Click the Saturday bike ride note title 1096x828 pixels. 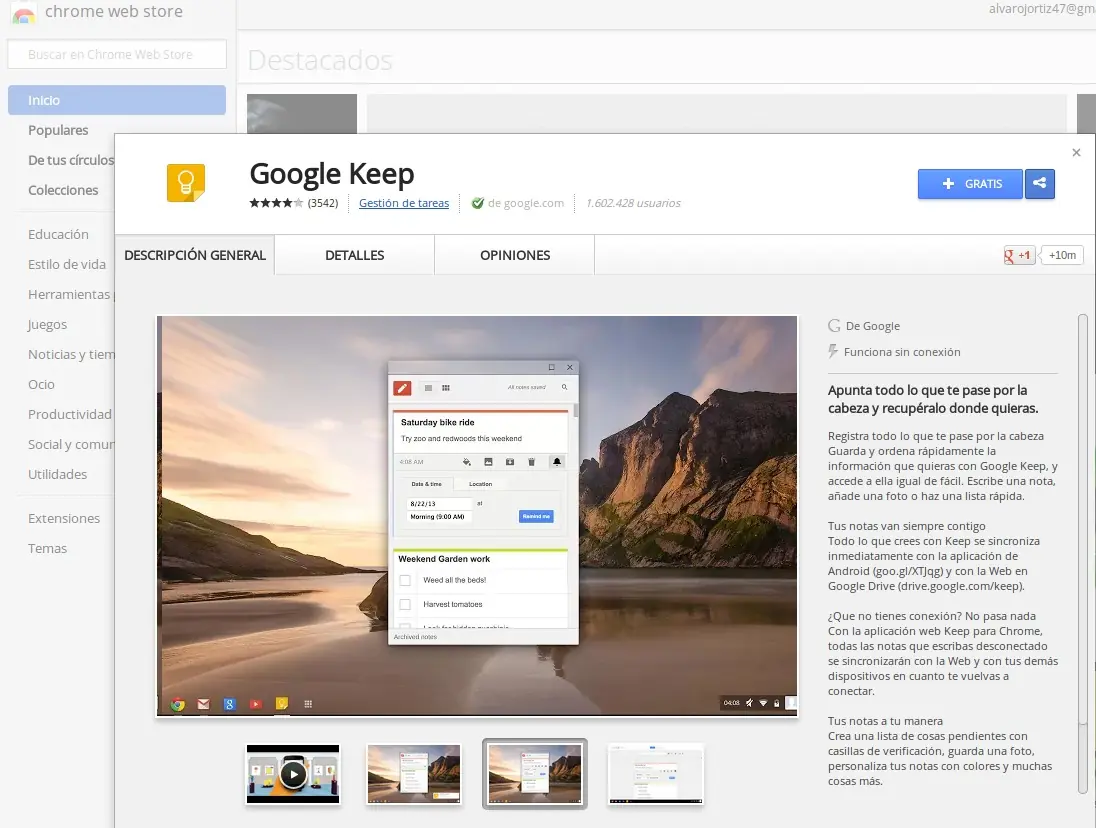(438, 422)
